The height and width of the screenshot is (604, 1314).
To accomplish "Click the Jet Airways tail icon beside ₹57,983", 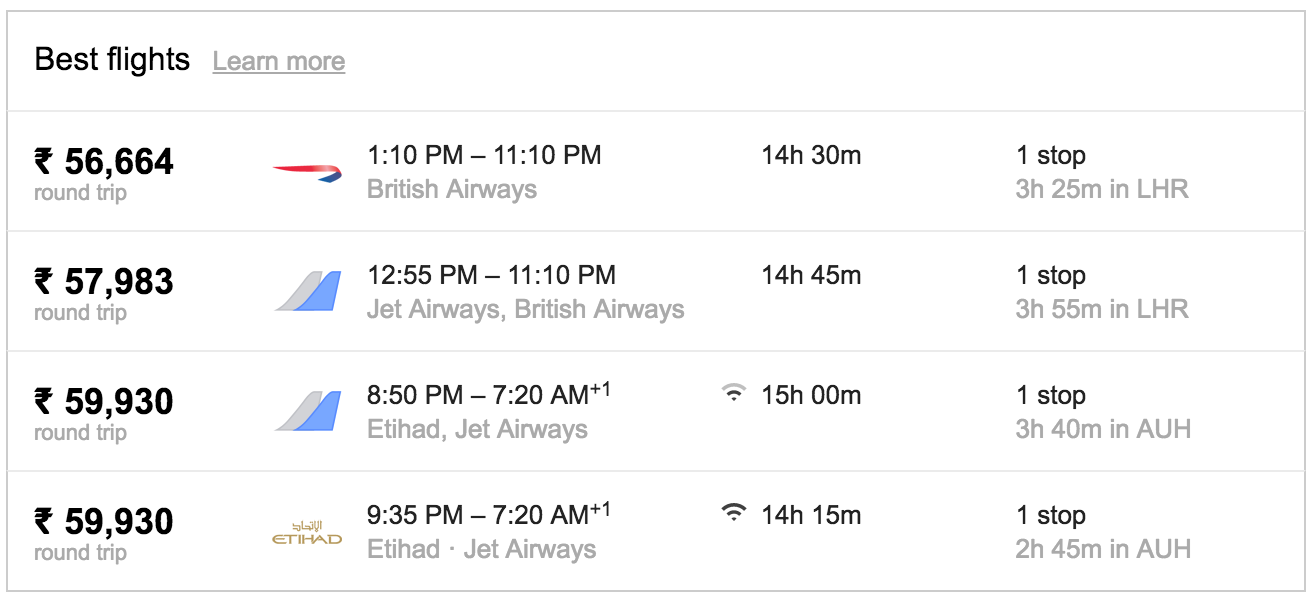I will pos(308,291).
